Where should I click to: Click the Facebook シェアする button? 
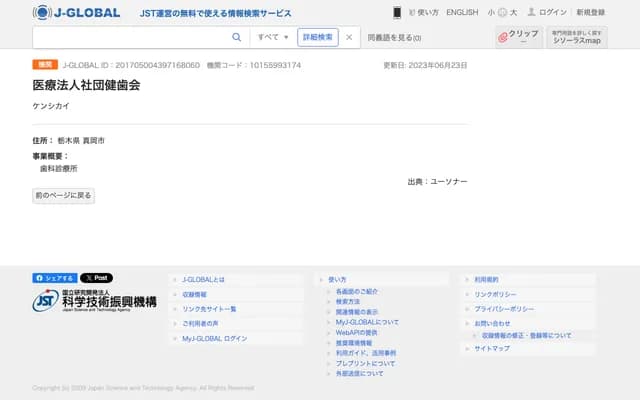coord(54,278)
